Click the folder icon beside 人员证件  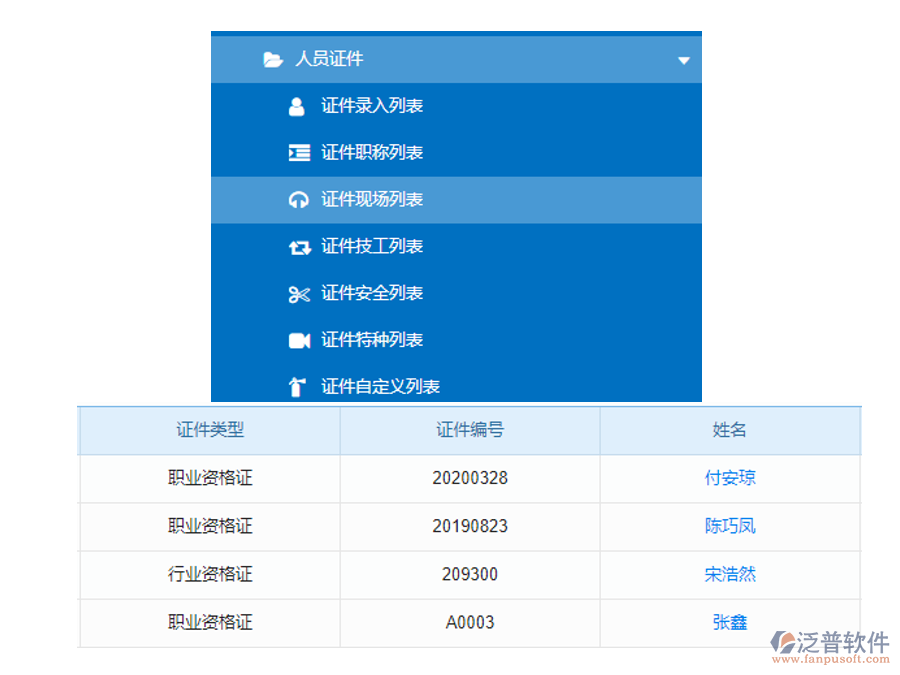point(273,59)
